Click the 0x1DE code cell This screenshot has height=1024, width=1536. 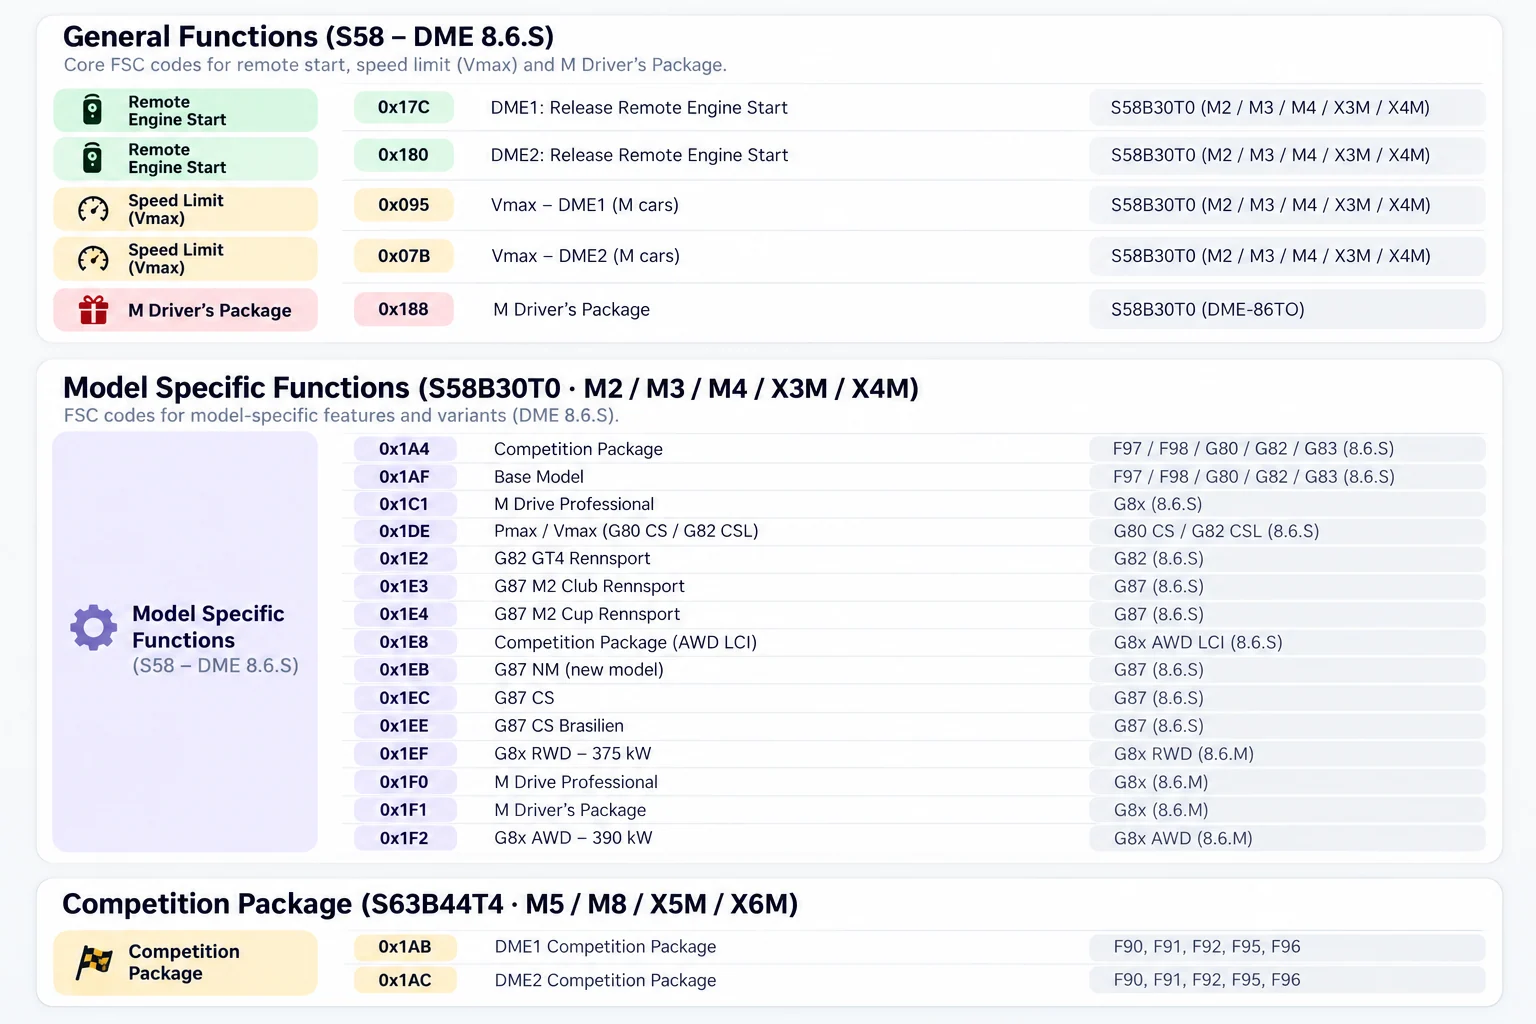pyautogui.click(x=405, y=531)
